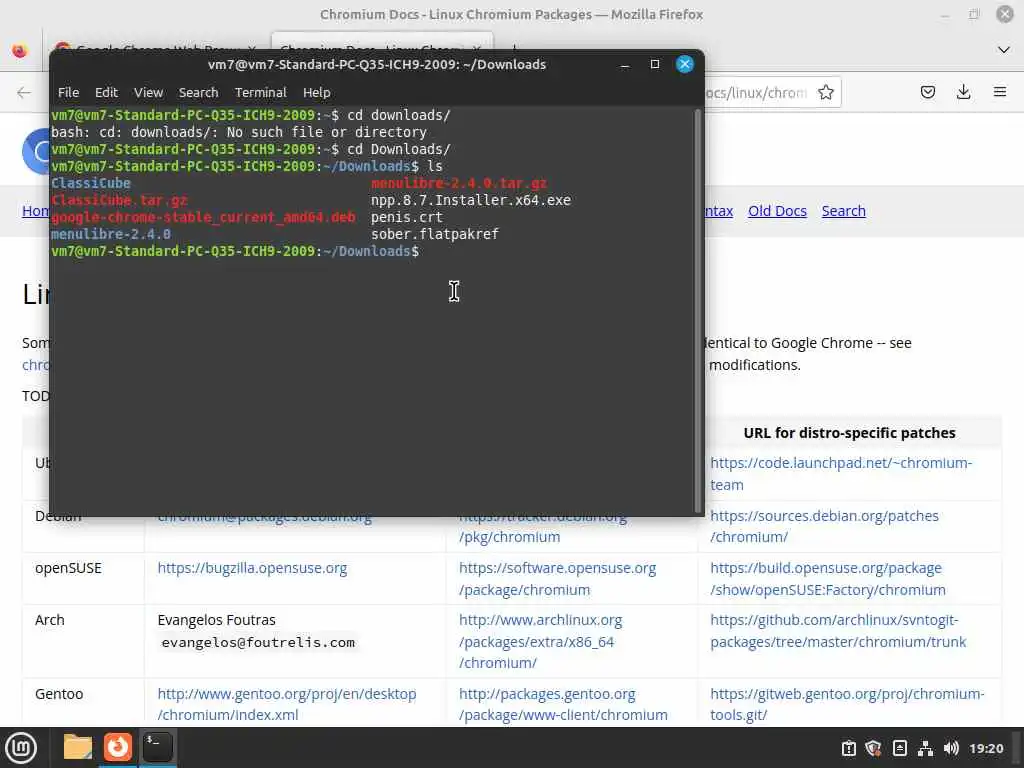Viewport: 1024px width, 768px height.
Task: Click the Gentoo row label
Action: click(x=59, y=694)
